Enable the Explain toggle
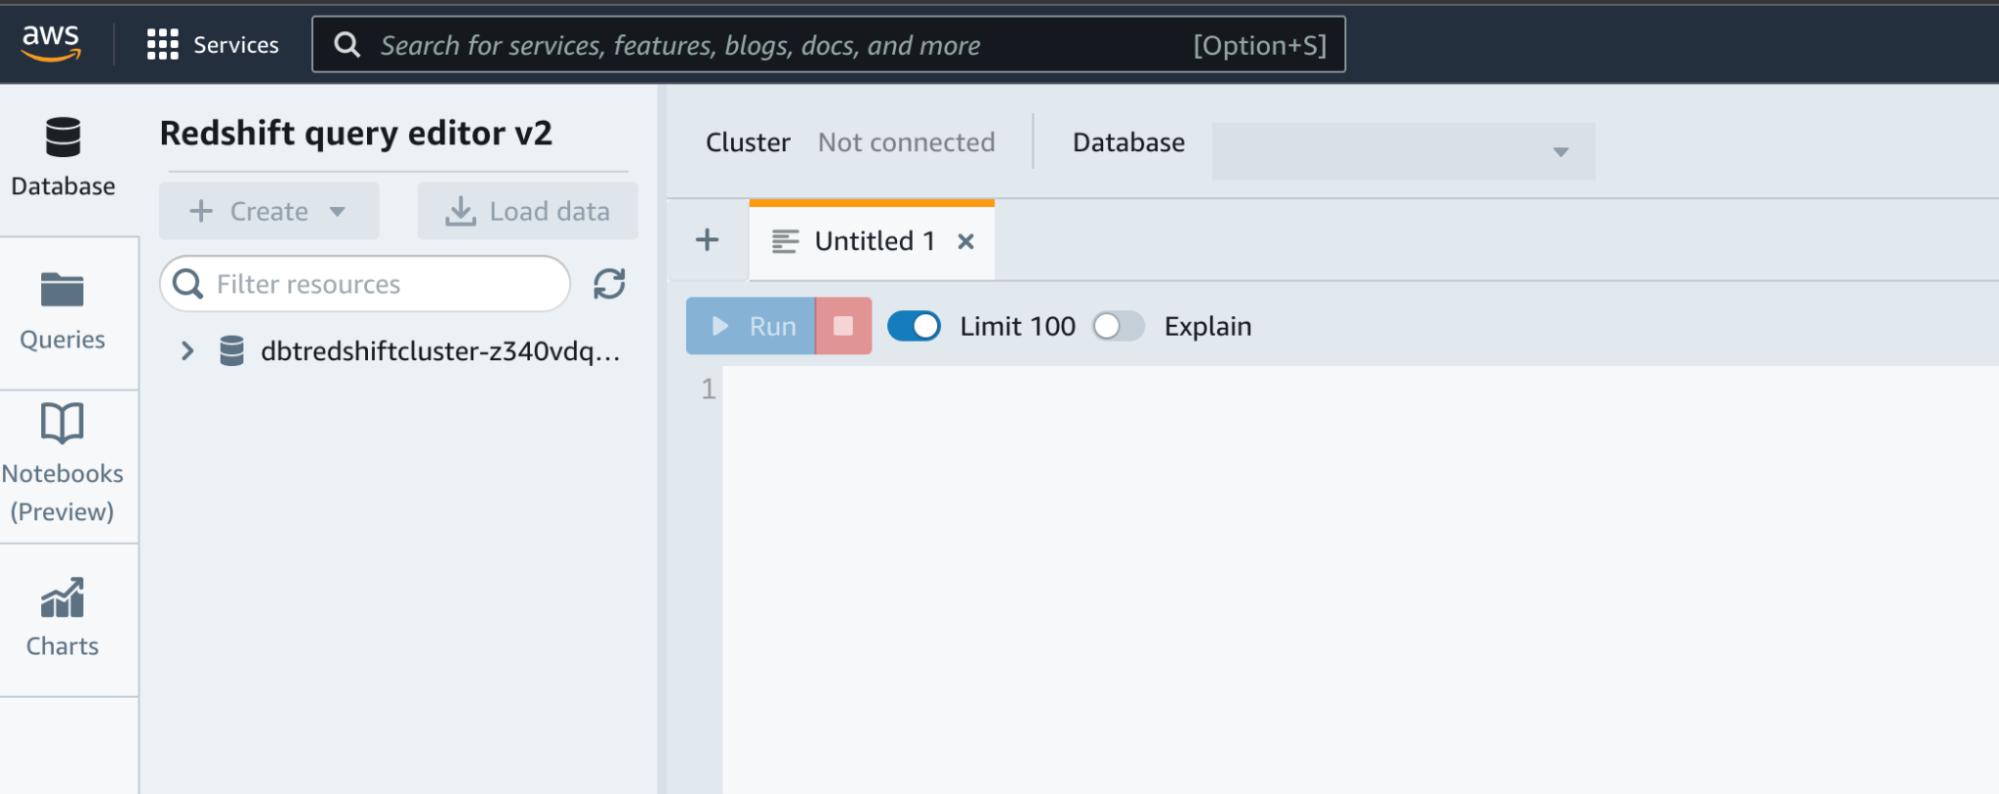The height and width of the screenshot is (794, 1999). (1118, 326)
